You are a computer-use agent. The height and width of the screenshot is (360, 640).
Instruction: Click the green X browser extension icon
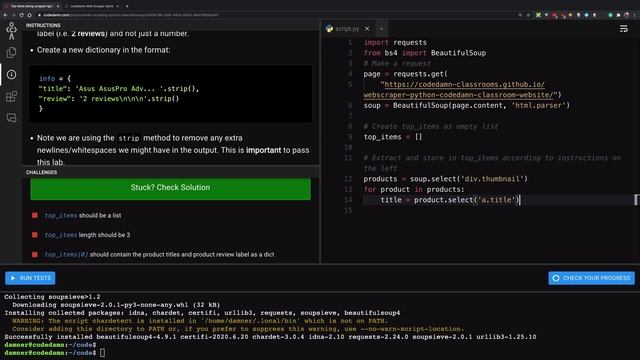point(538,15)
